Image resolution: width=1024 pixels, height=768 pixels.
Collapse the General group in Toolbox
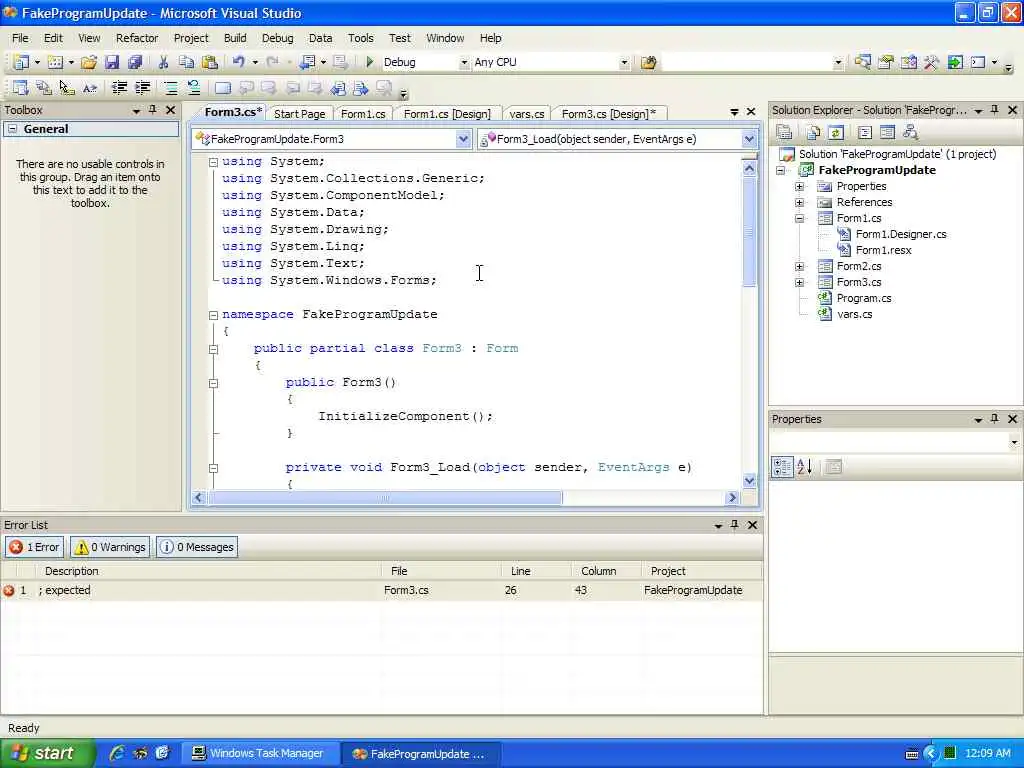point(12,129)
